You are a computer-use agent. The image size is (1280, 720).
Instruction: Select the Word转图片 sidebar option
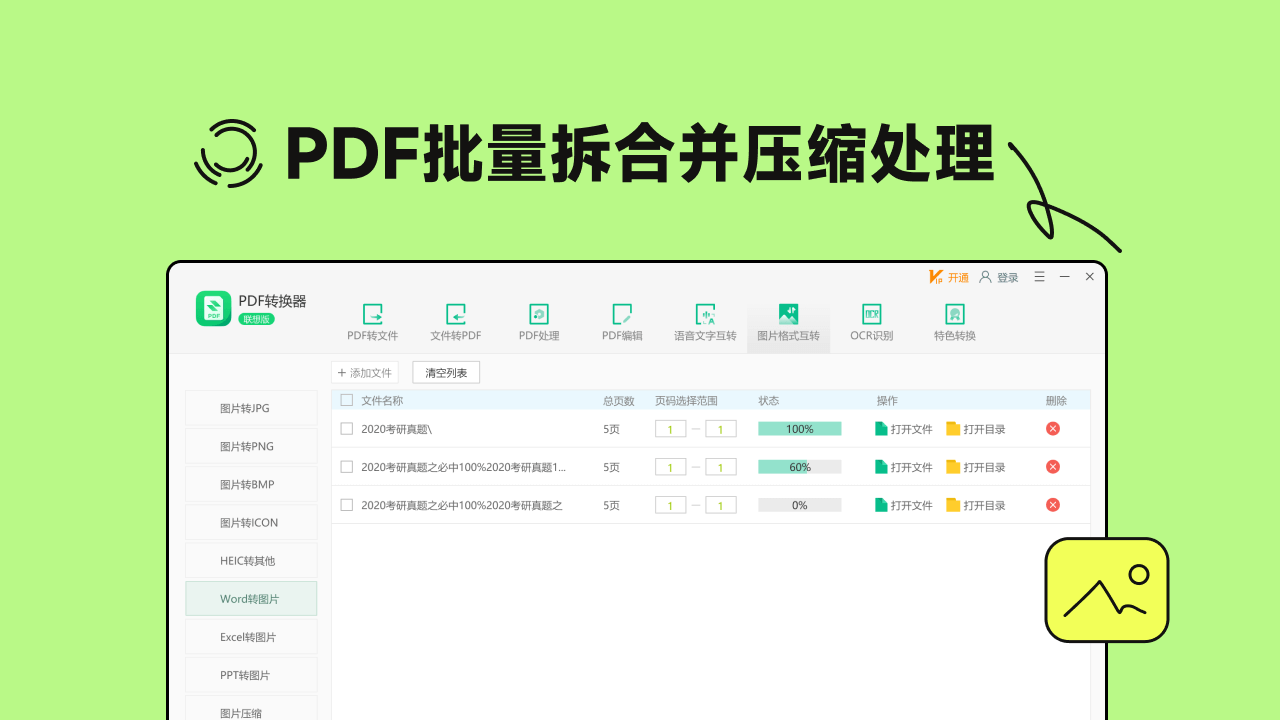coord(250,598)
